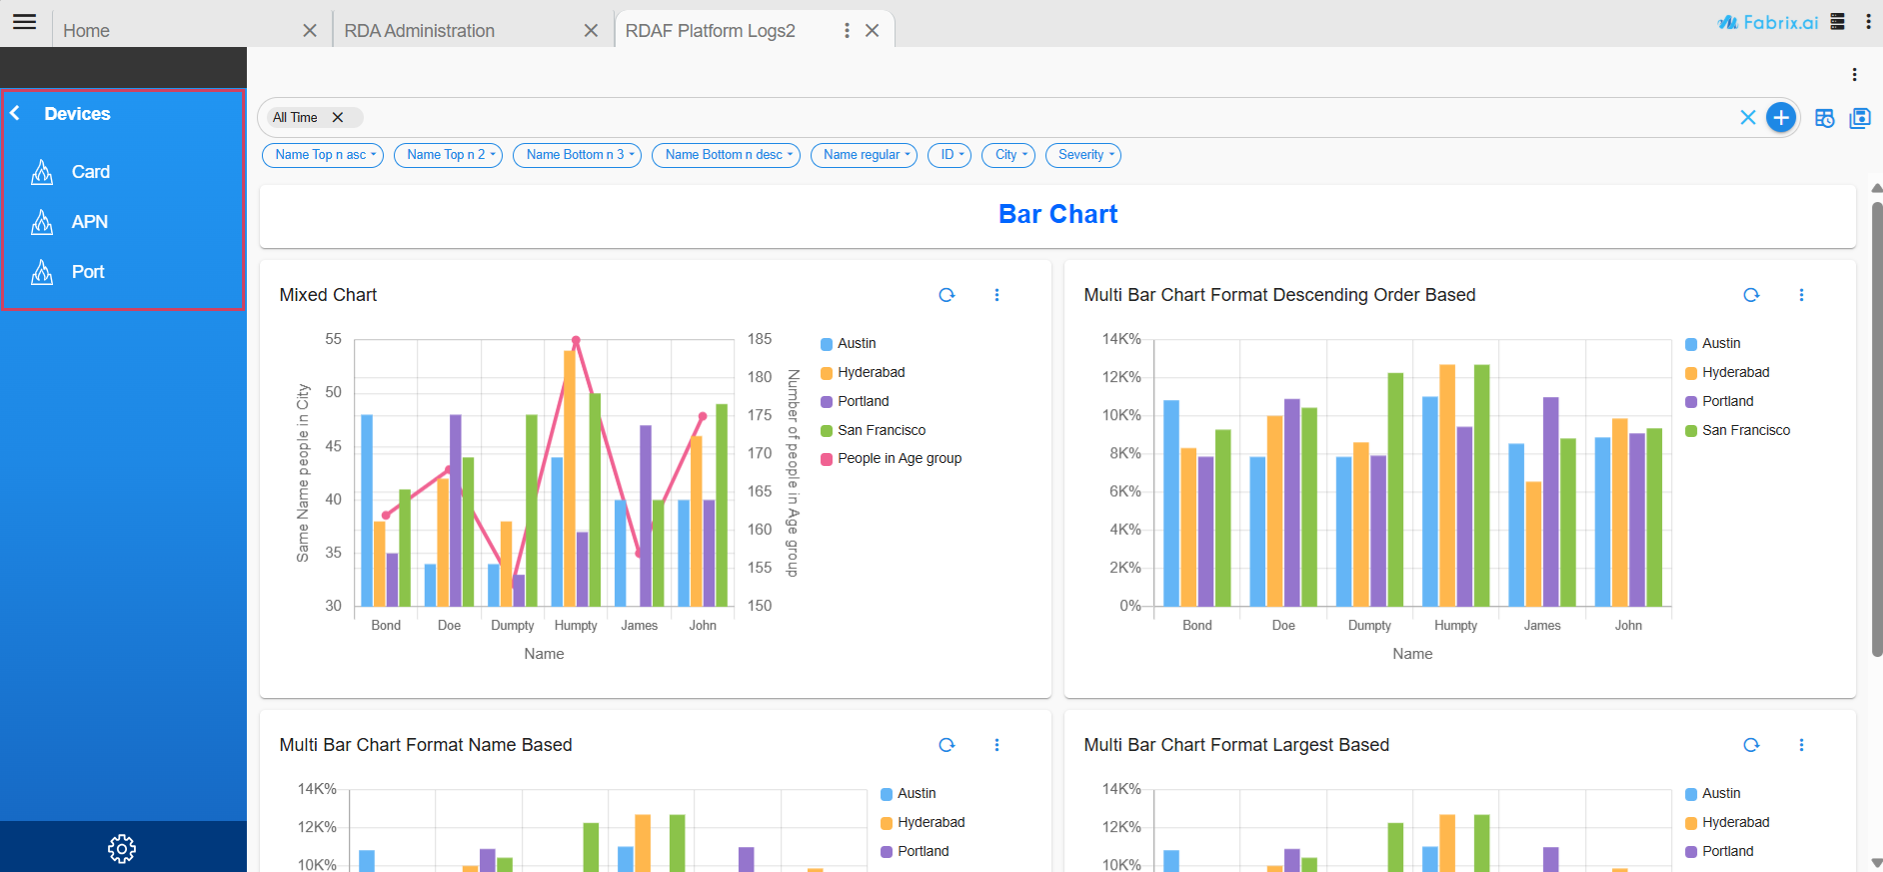Click the settings gear in sidebar footer
The width and height of the screenshot is (1883, 872).
(122, 848)
